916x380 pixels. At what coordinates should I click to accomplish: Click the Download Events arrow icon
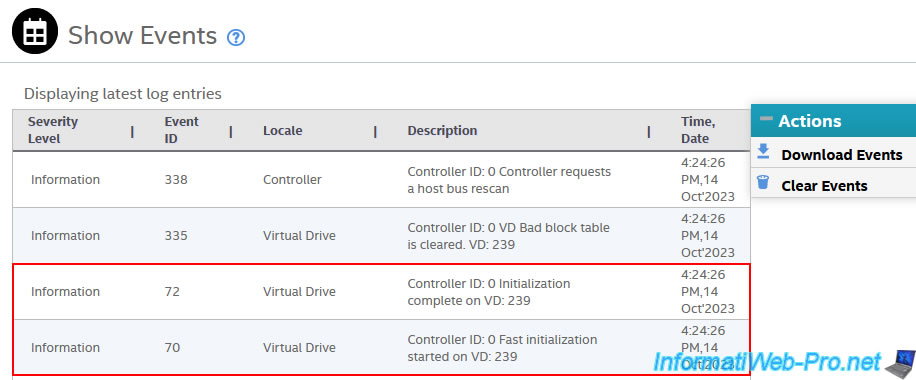point(763,152)
